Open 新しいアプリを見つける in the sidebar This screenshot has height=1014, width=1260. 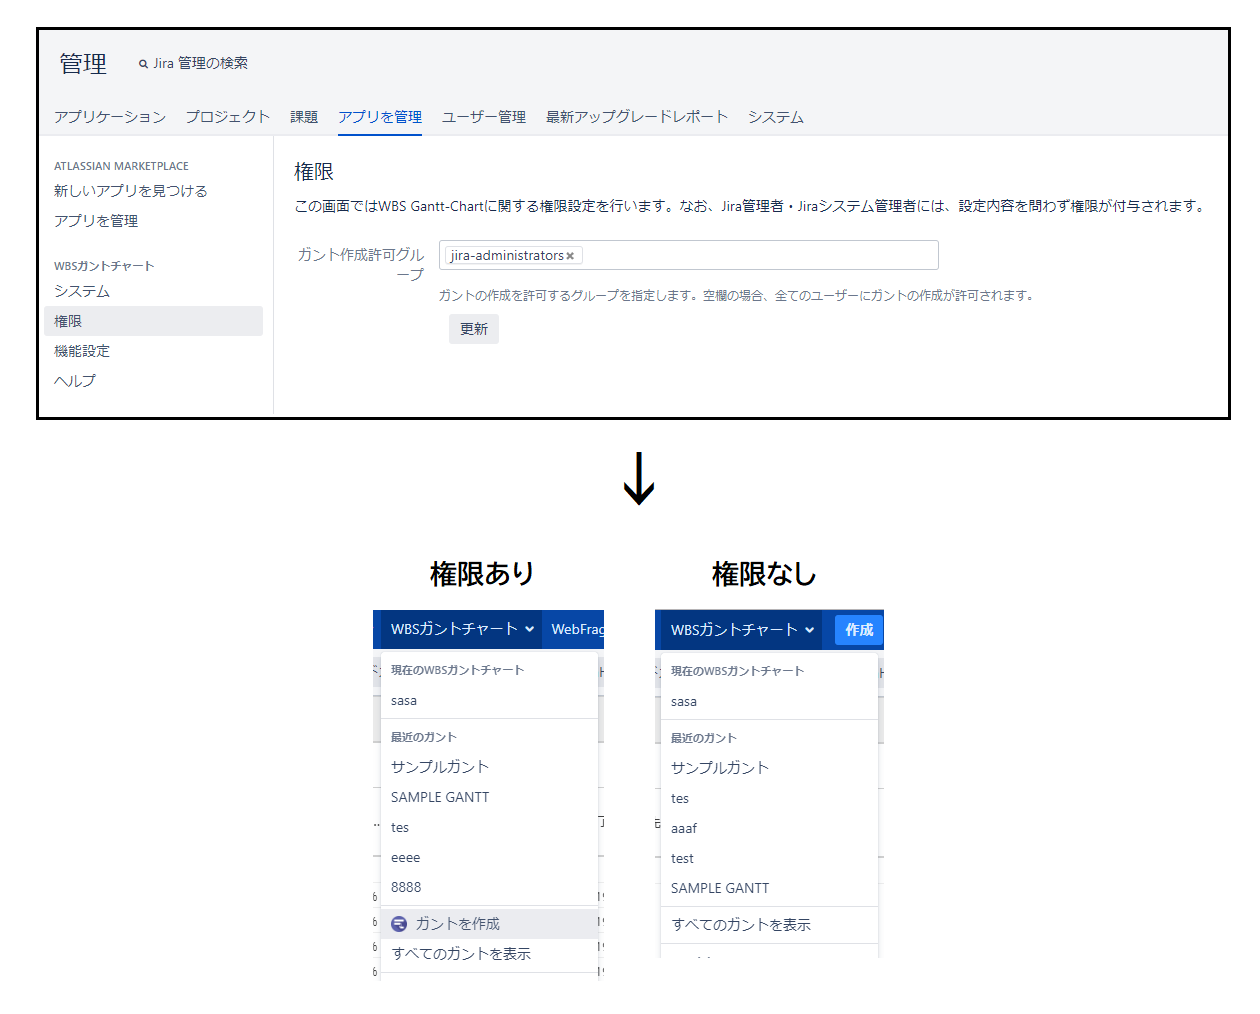tap(131, 191)
